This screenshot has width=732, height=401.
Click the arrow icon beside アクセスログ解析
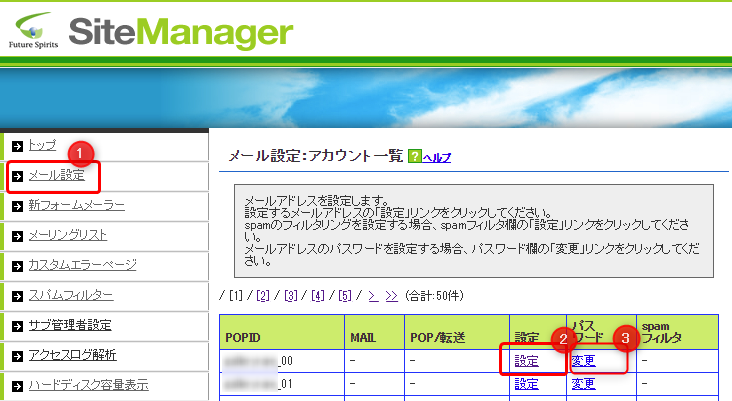click(x=17, y=356)
